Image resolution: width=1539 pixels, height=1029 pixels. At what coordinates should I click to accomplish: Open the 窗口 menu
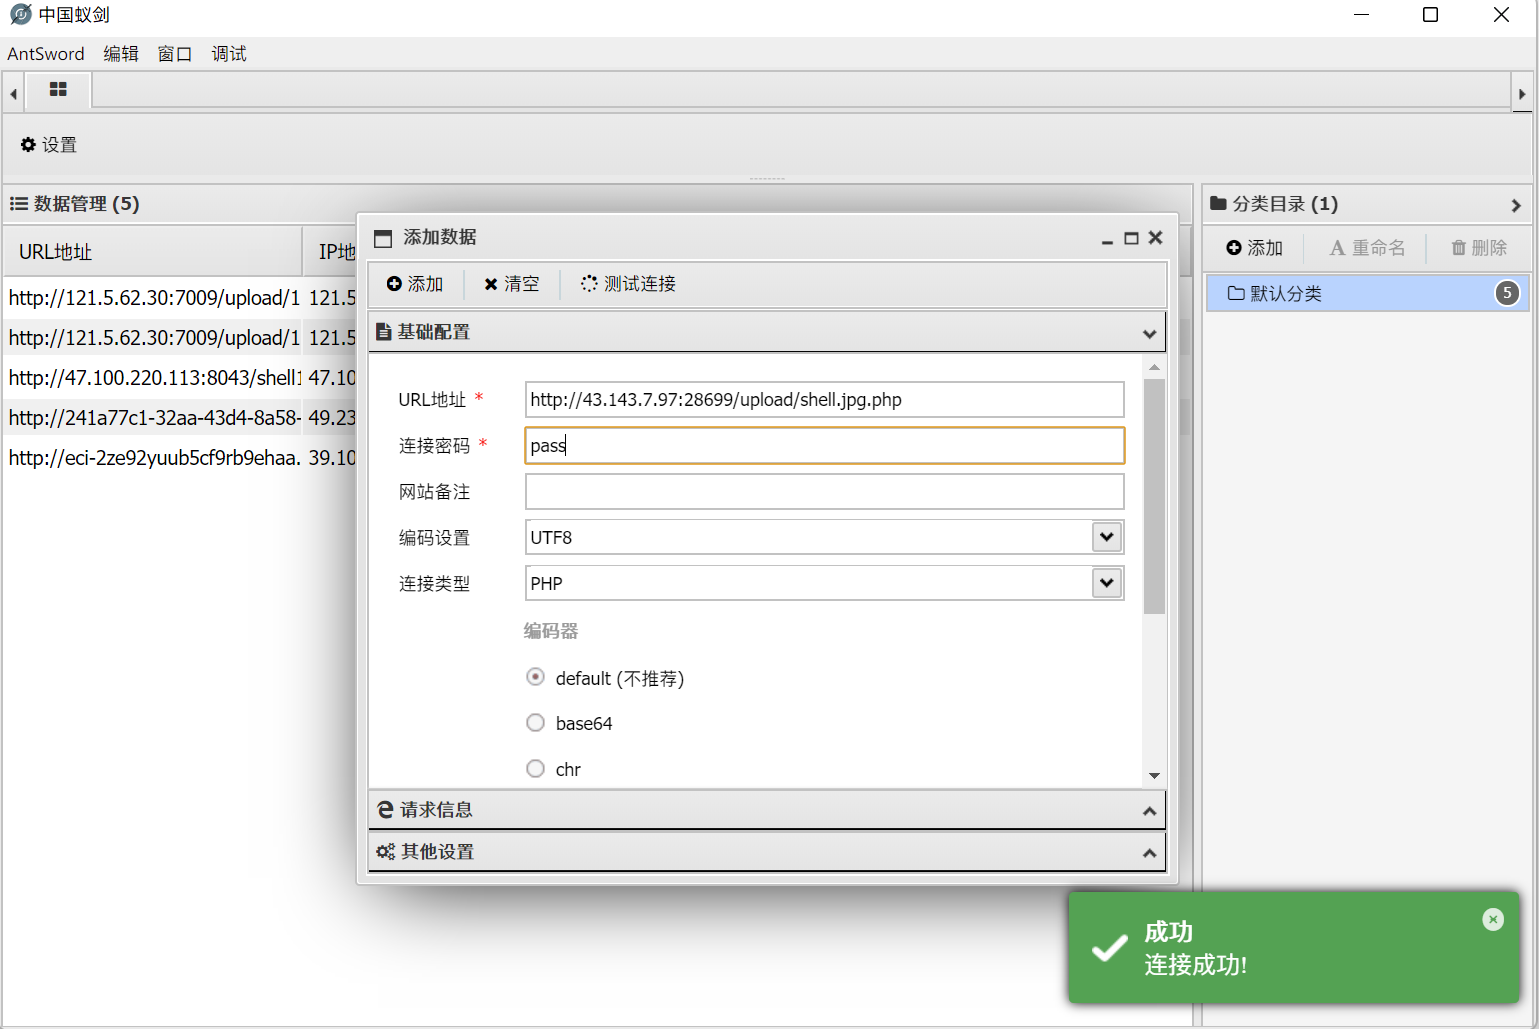[x=175, y=54]
